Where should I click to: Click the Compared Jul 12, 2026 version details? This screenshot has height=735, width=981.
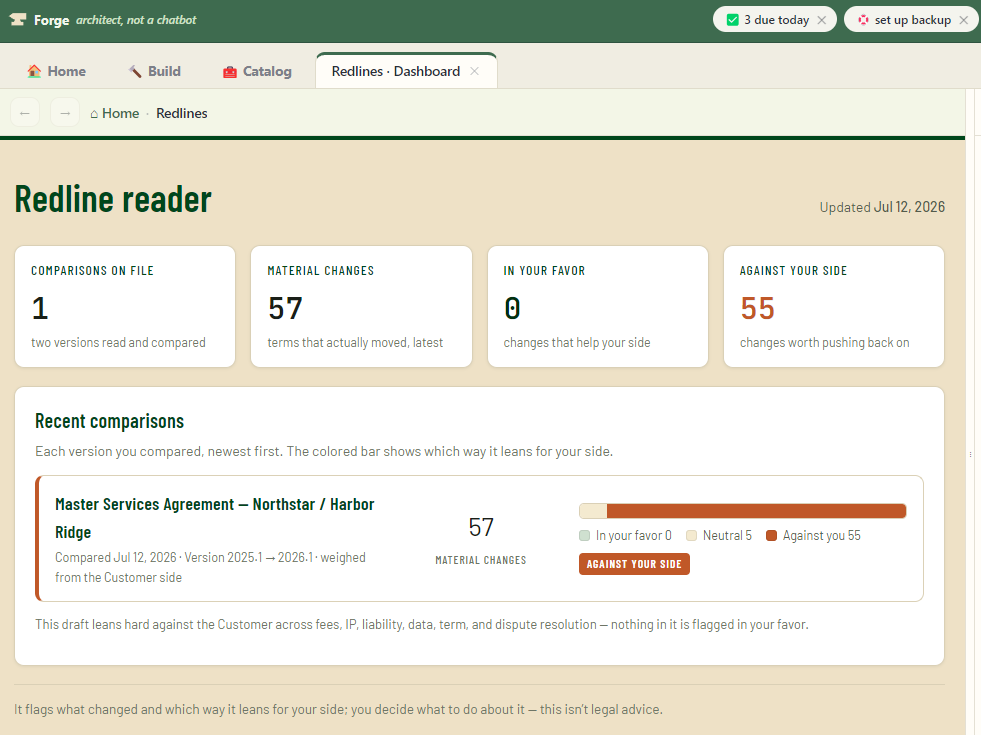210,567
